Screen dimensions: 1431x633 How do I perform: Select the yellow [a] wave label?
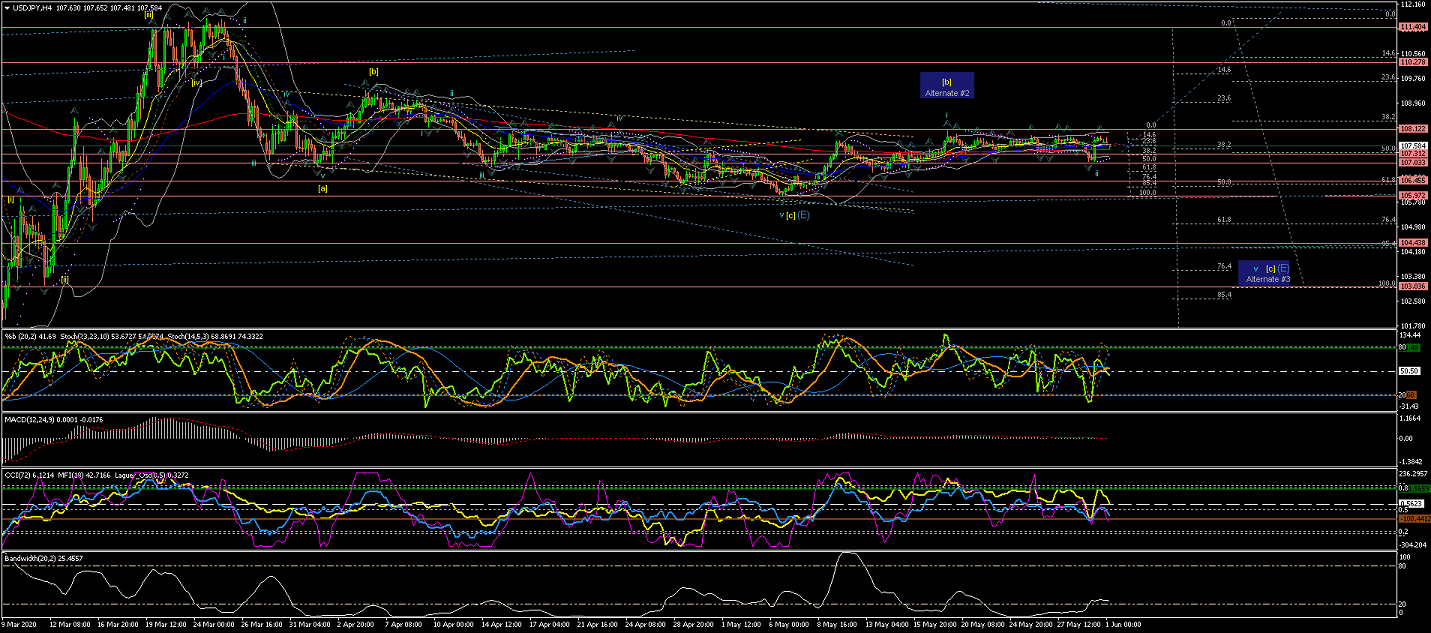pos(322,188)
